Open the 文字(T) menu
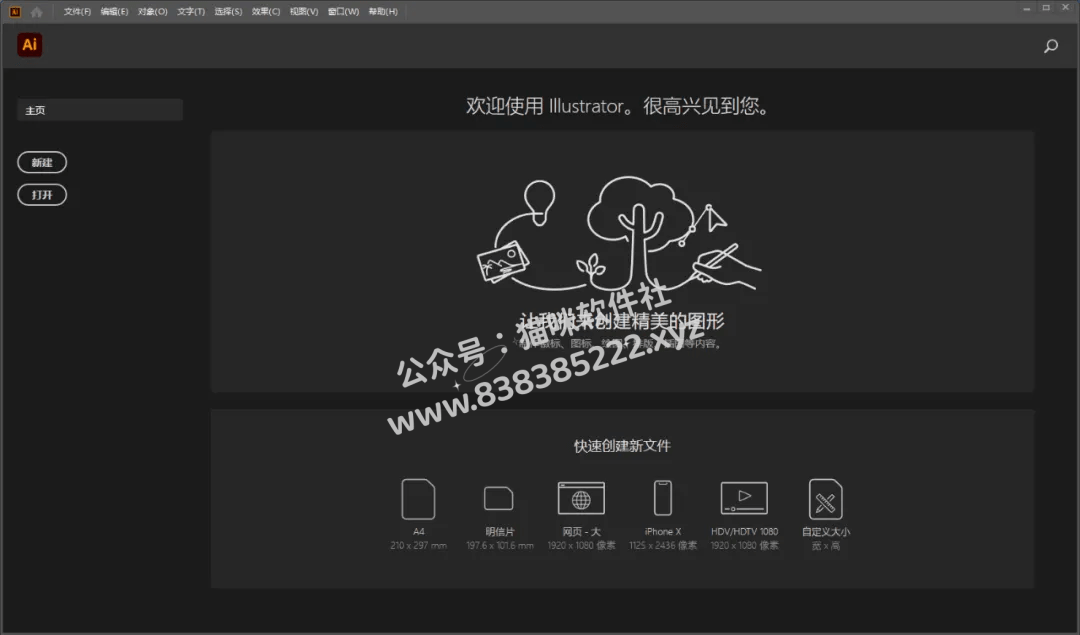This screenshot has width=1080, height=635. click(191, 12)
